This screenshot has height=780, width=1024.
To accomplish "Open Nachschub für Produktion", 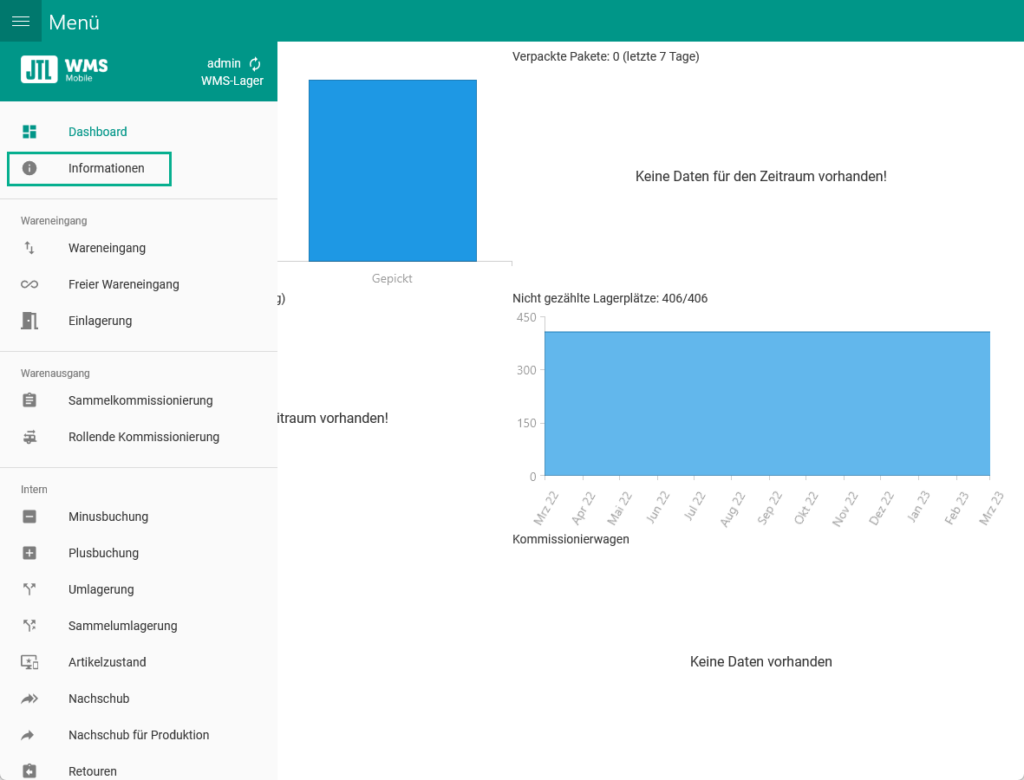I will (x=138, y=735).
